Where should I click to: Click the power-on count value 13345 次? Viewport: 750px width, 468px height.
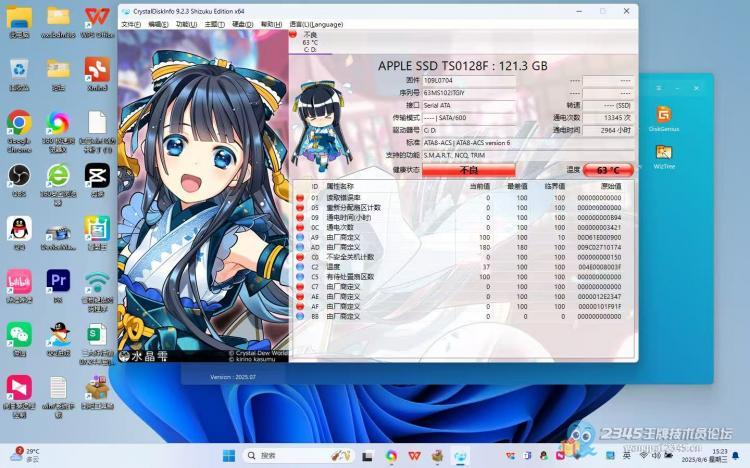pyautogui.click(x=608, y=118)
